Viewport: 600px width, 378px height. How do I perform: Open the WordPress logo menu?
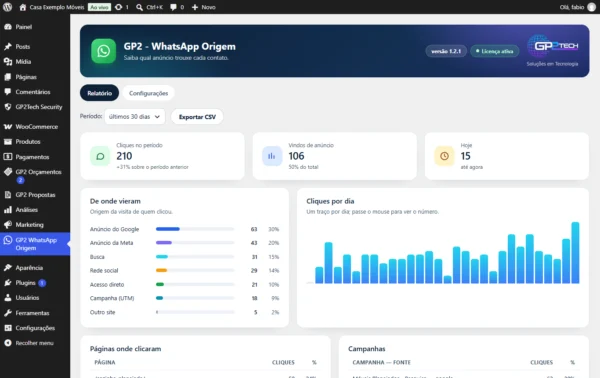[7, 7]
